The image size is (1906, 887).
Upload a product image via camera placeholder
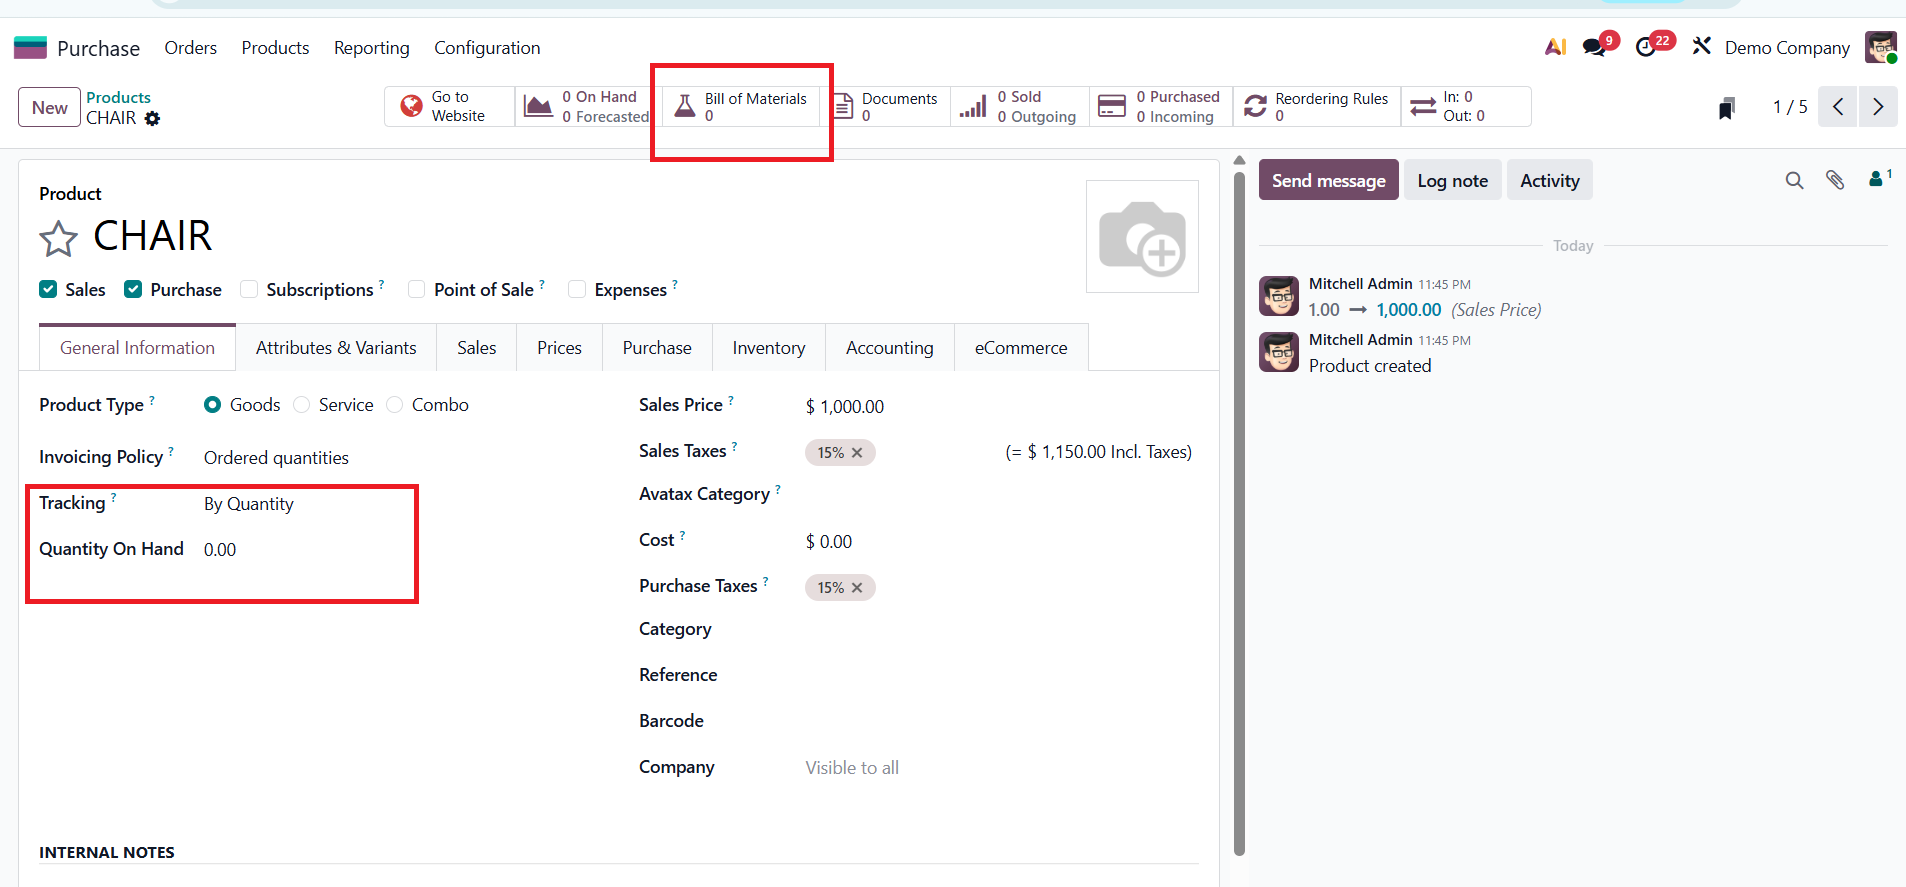click(x=1142, y=237)
